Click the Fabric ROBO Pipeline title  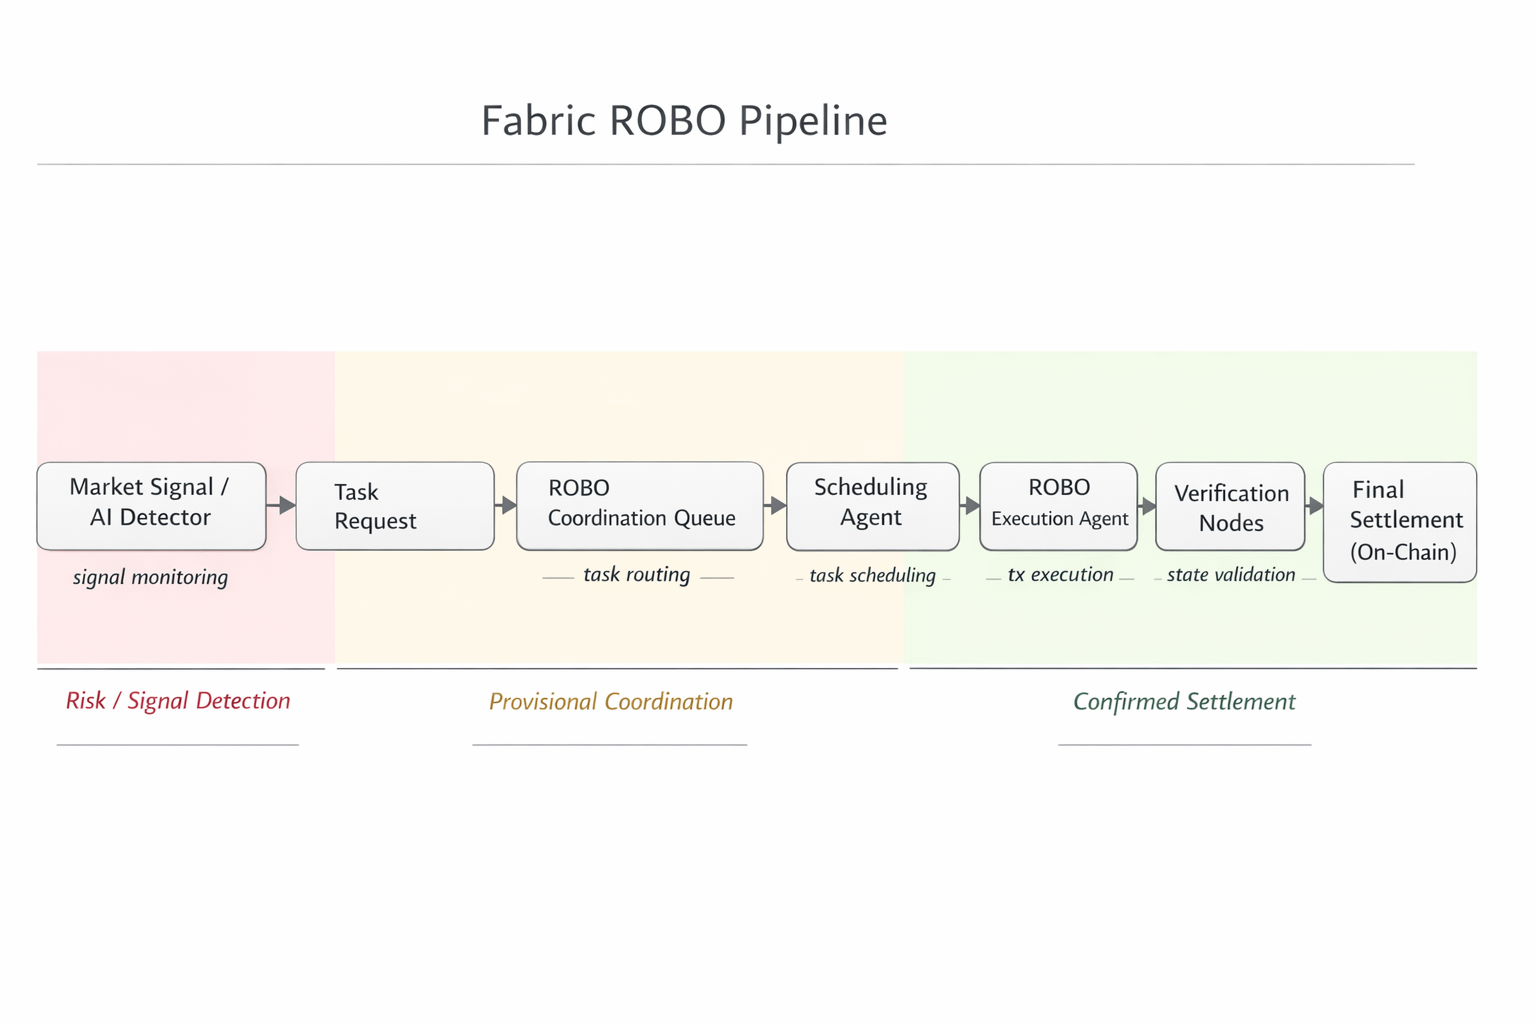684,121
